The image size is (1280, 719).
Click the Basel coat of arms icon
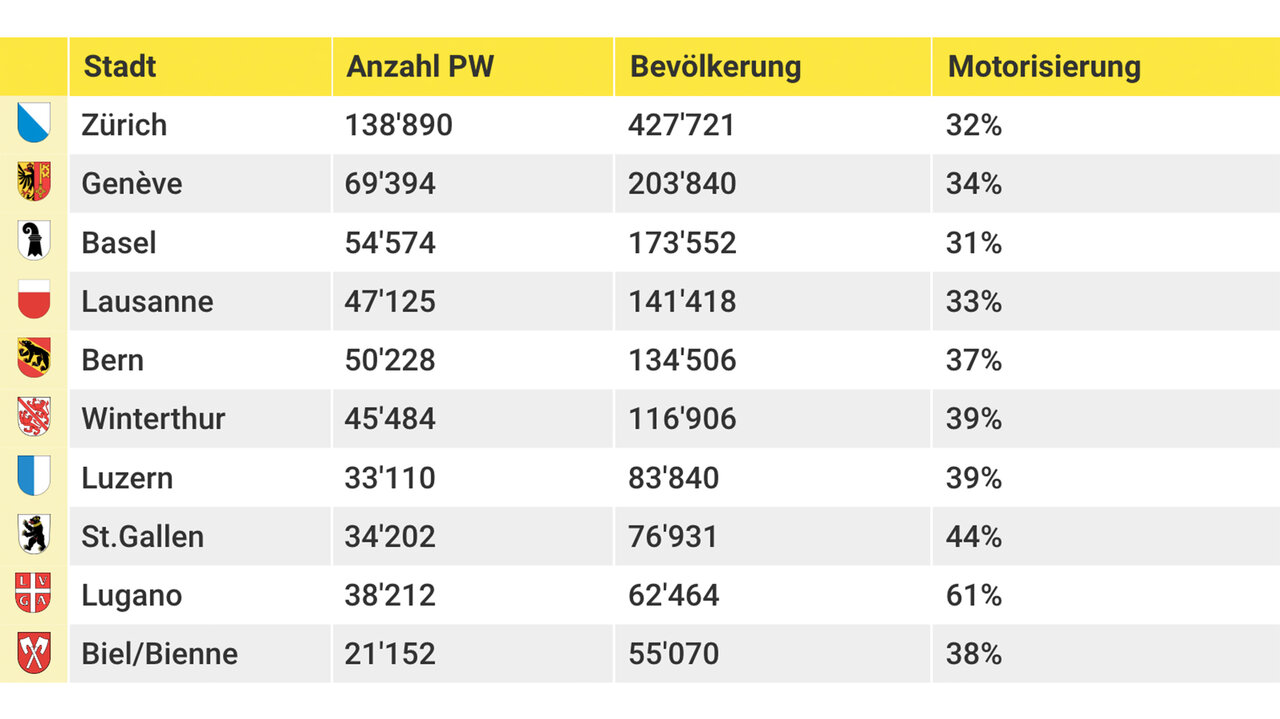click(33, 241)
